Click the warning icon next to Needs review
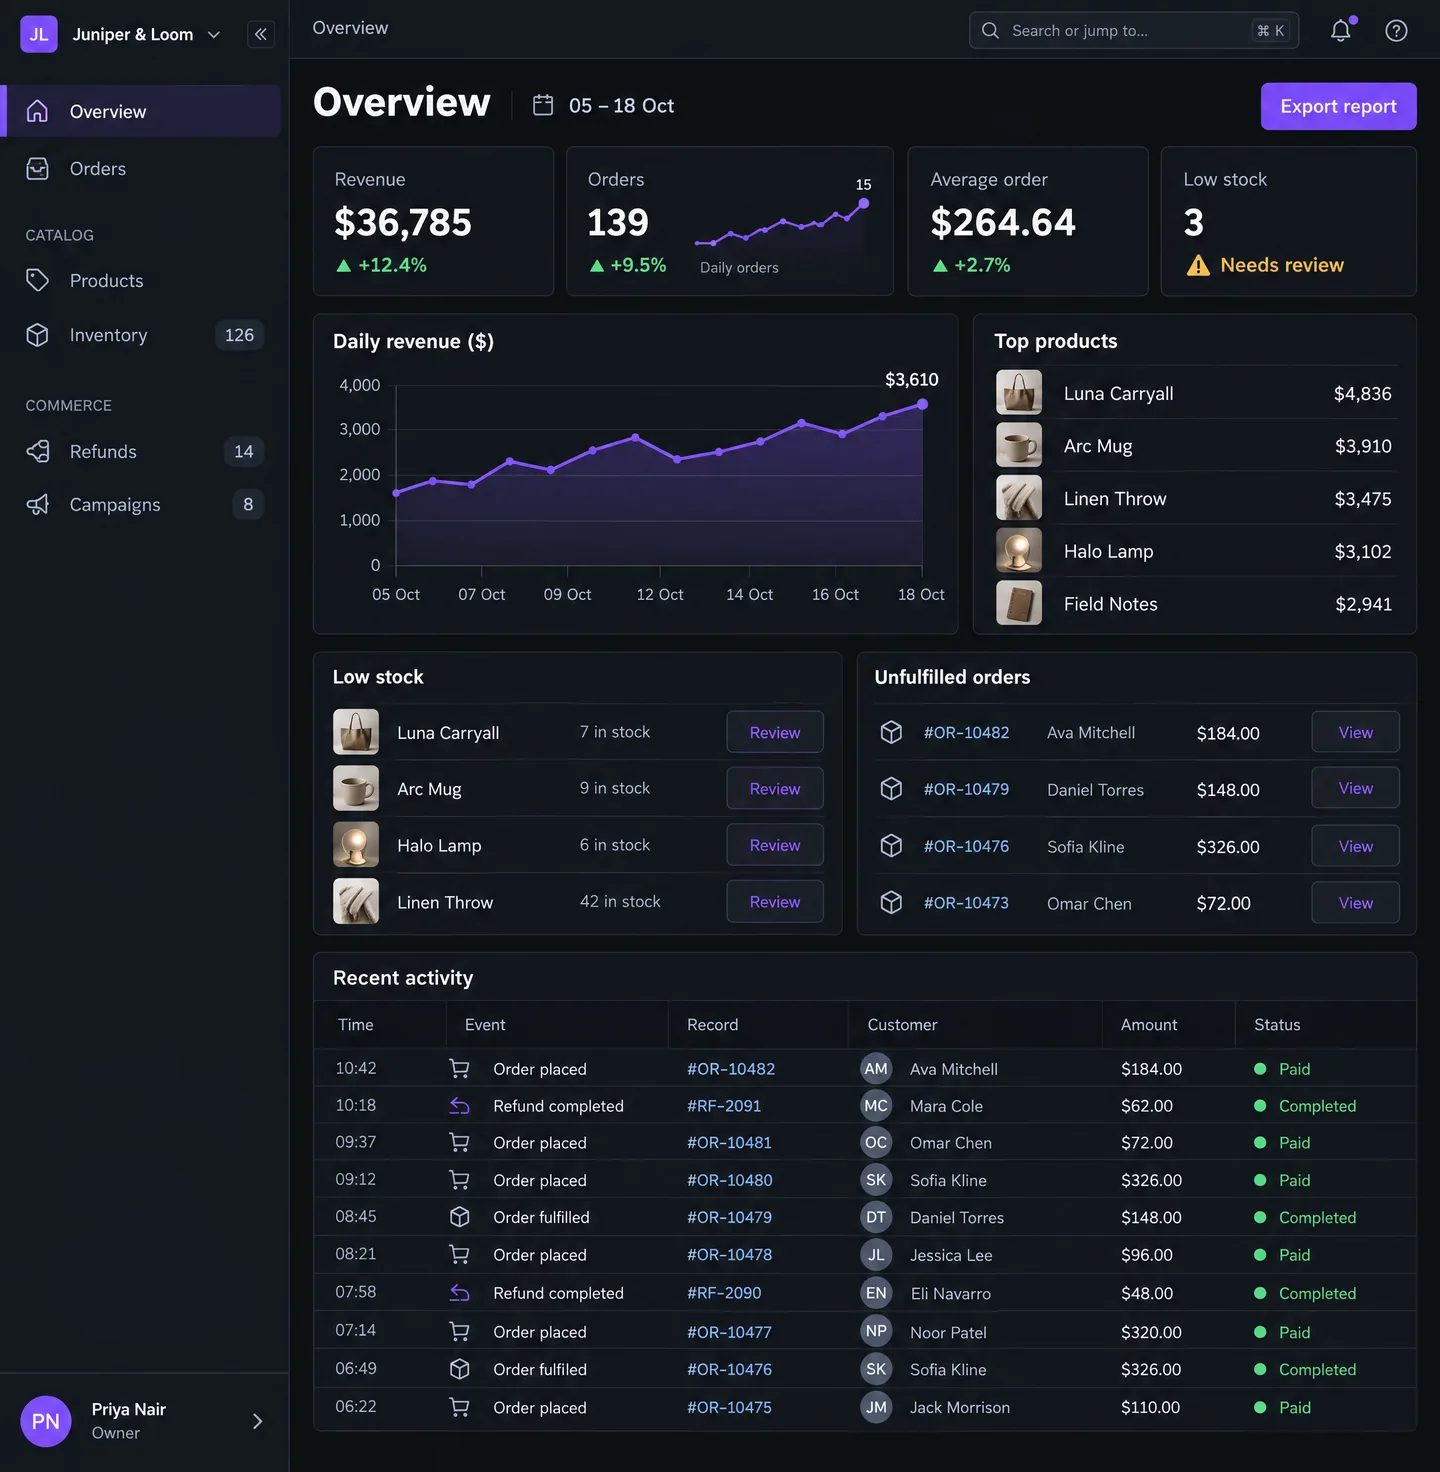 click(1198, 265)
